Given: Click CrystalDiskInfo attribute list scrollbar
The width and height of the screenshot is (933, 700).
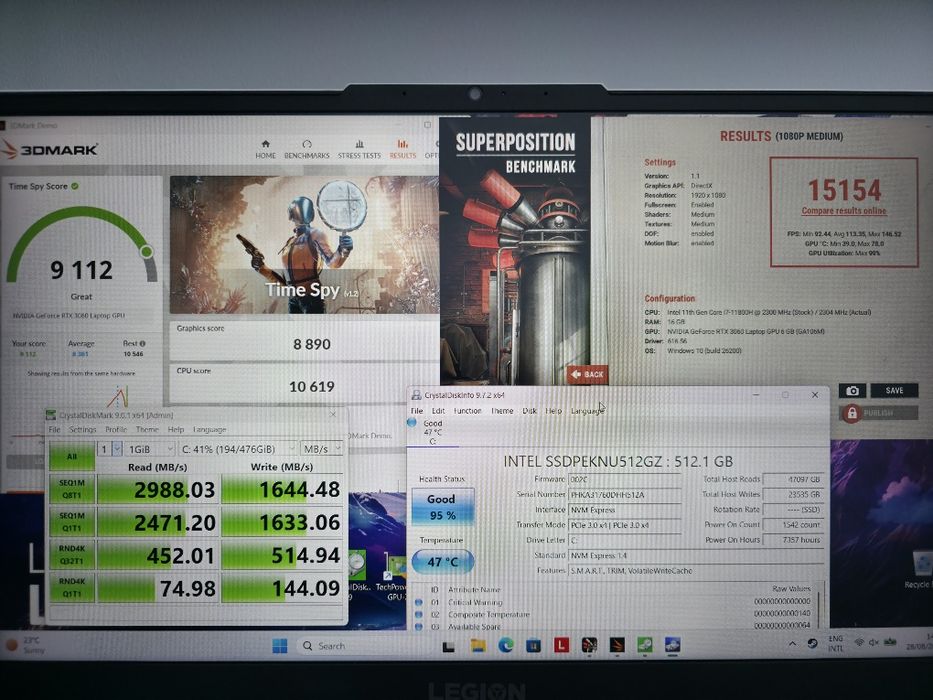Looking at the screenshot, I should click(821, 606).
